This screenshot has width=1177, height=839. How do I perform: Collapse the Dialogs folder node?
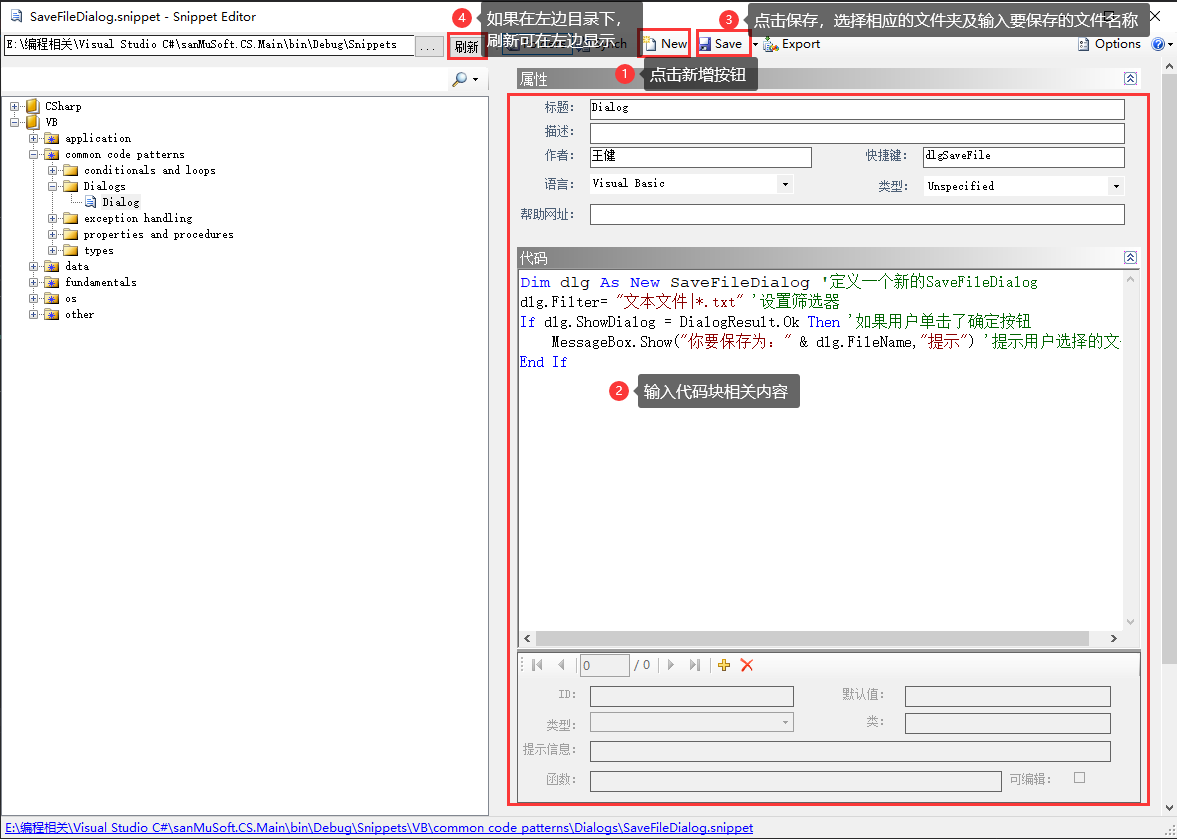53,186
